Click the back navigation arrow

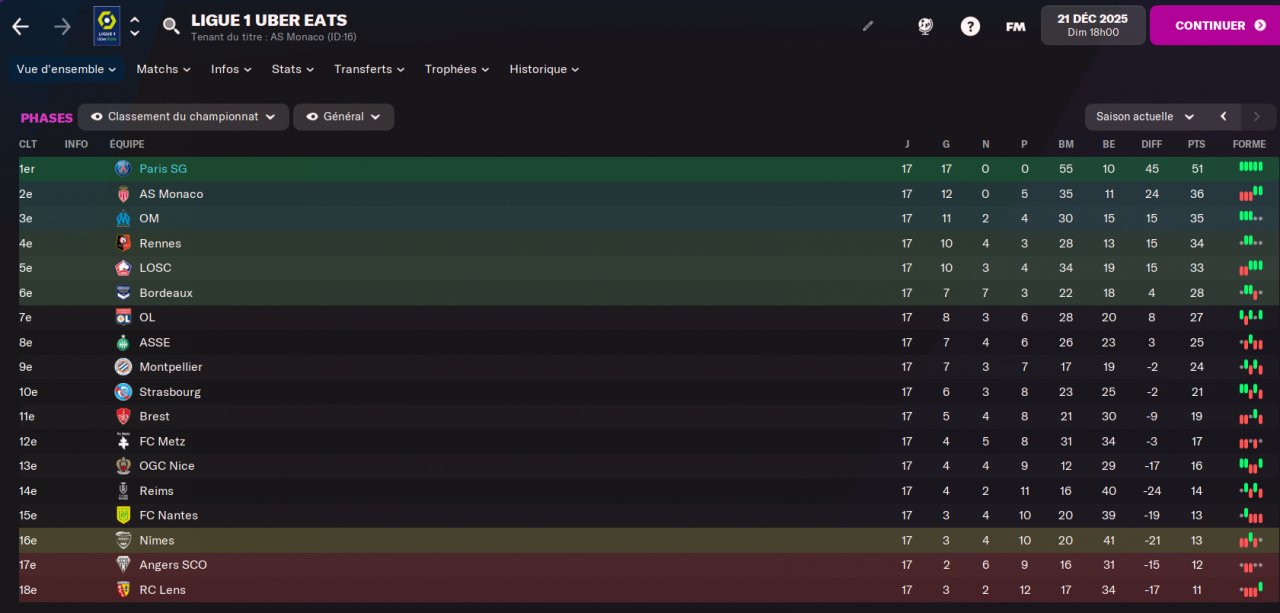[x=20, y=27]
